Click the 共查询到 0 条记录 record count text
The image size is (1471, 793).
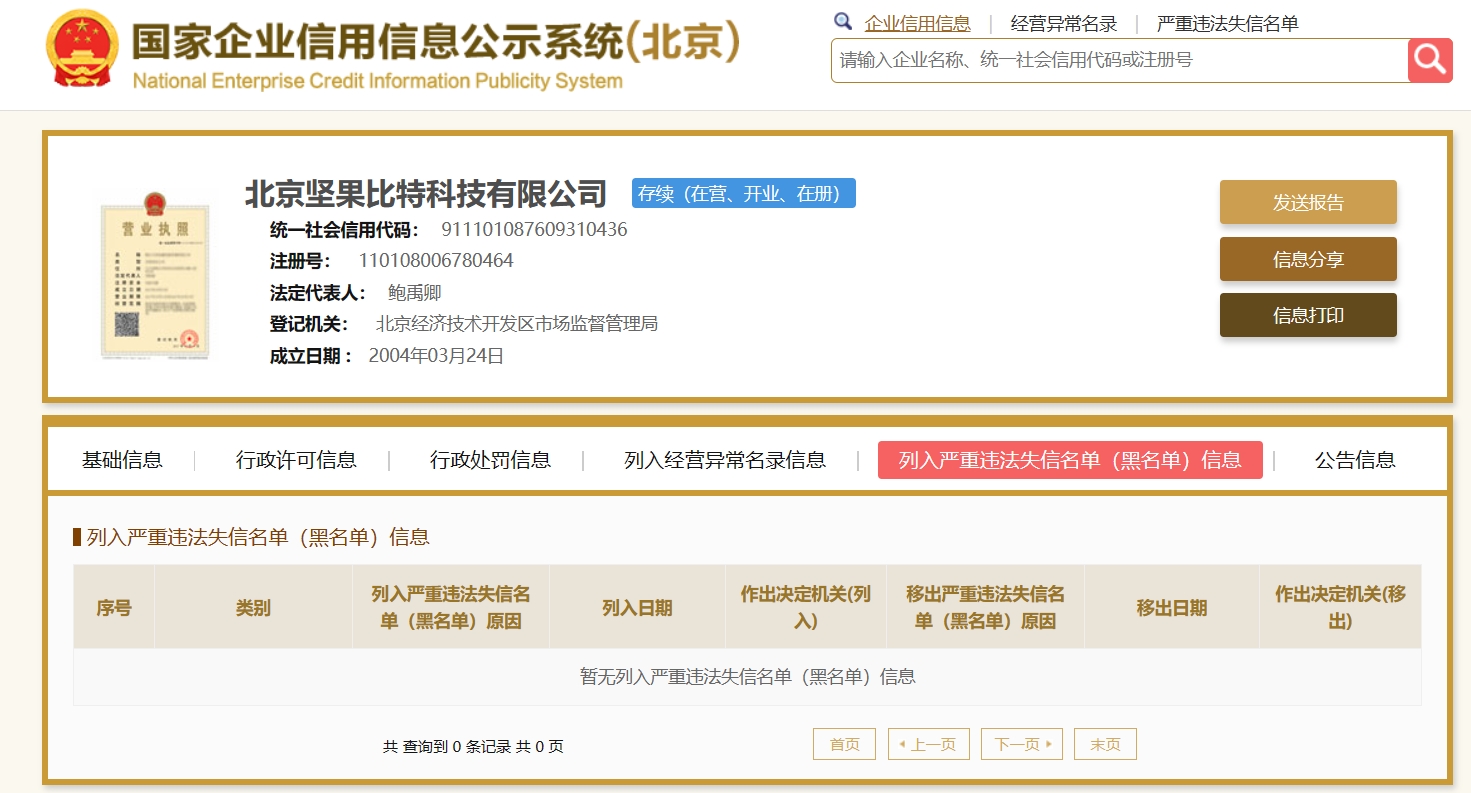pyautogui.click(x=473, y=747)
